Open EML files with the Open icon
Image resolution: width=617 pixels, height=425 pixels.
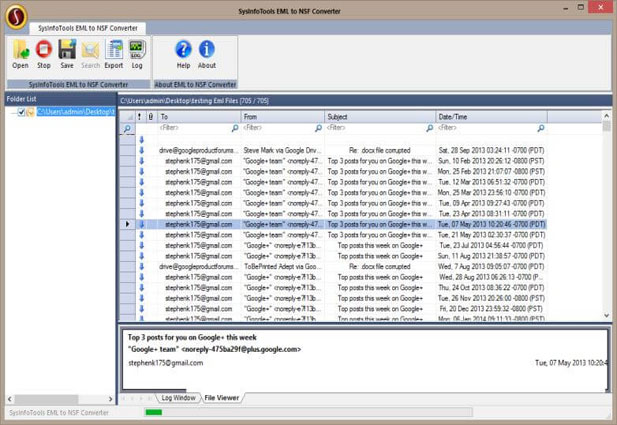[20, 54]
